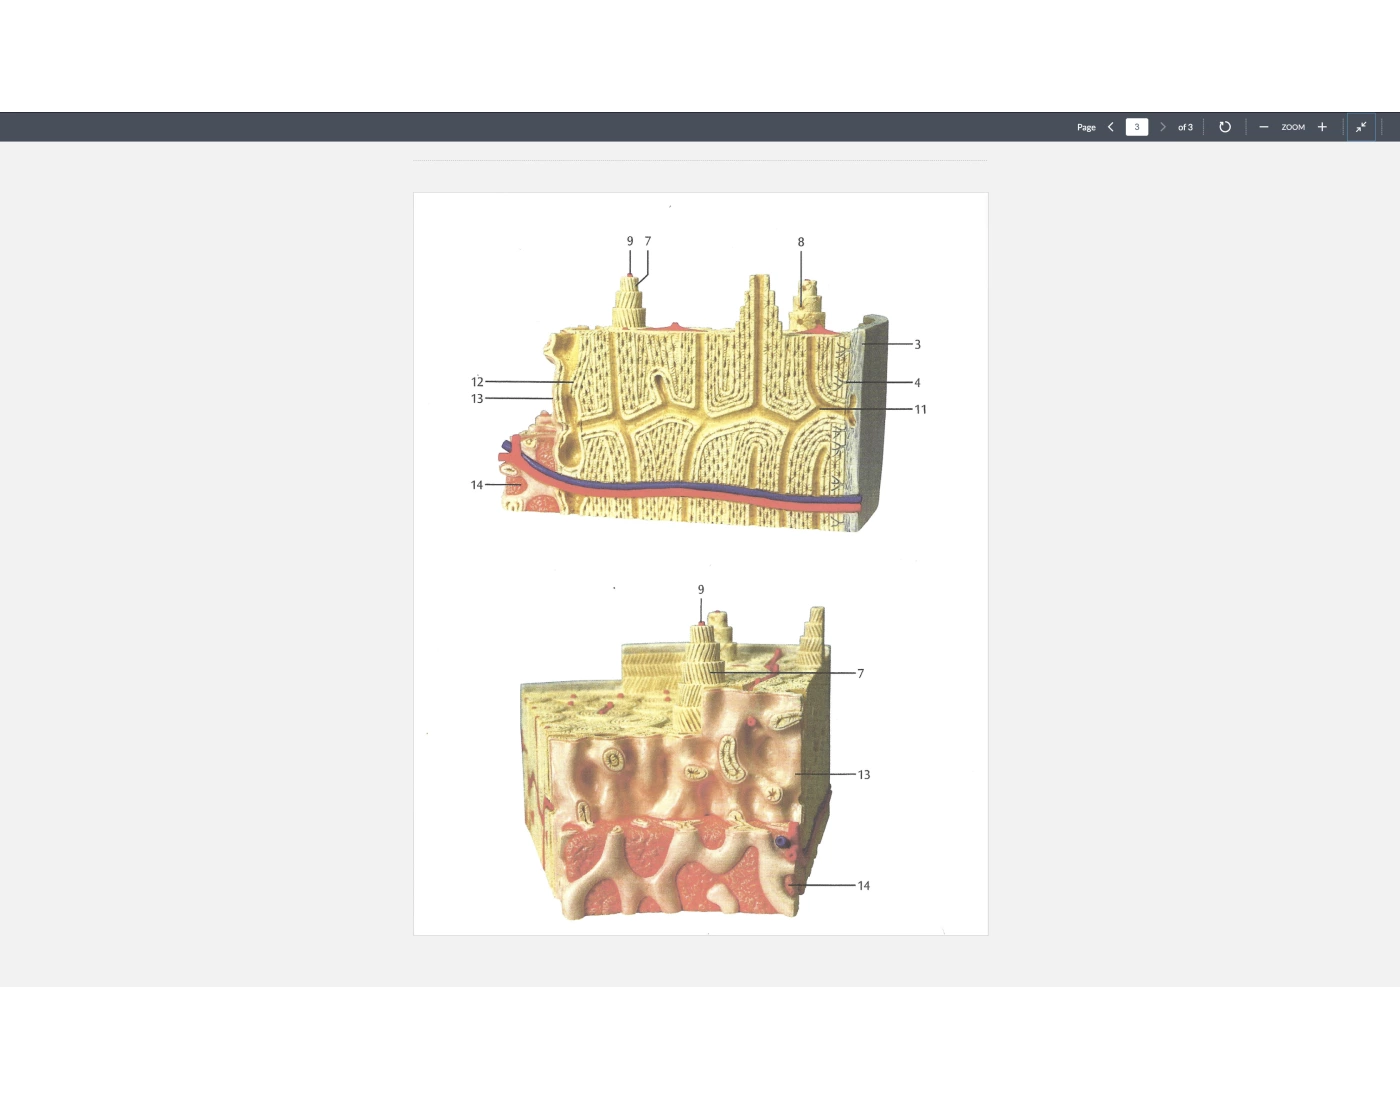This screenshot has height=1100, width=1400.
Task: Click the page number input field
Action: (x=1137, y=127)
